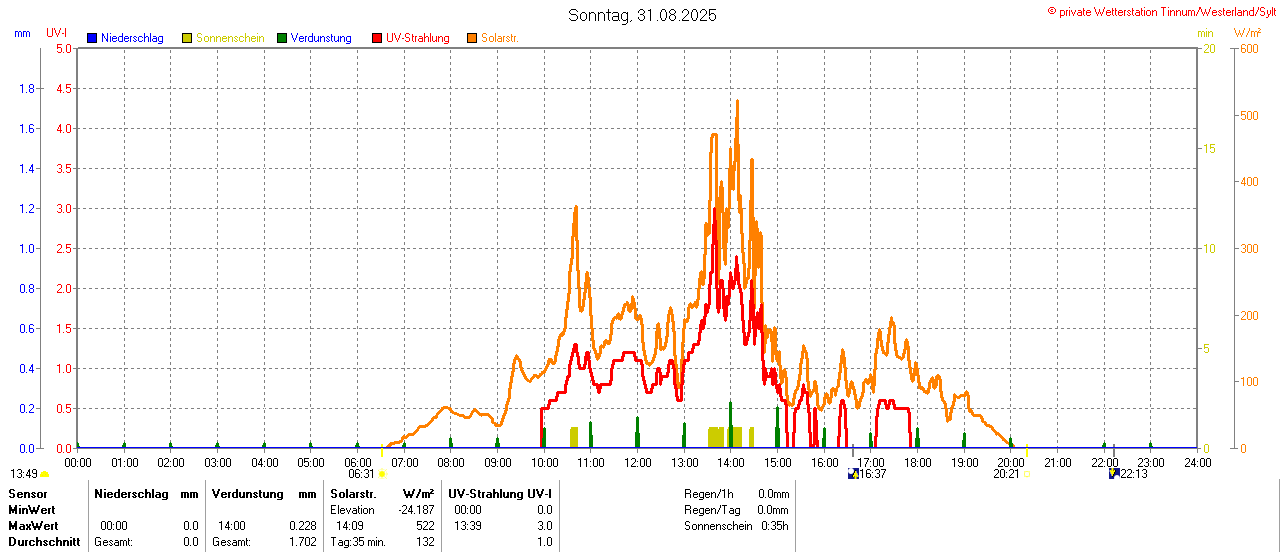Select the Solarstr. legend label

click(500, 38)
